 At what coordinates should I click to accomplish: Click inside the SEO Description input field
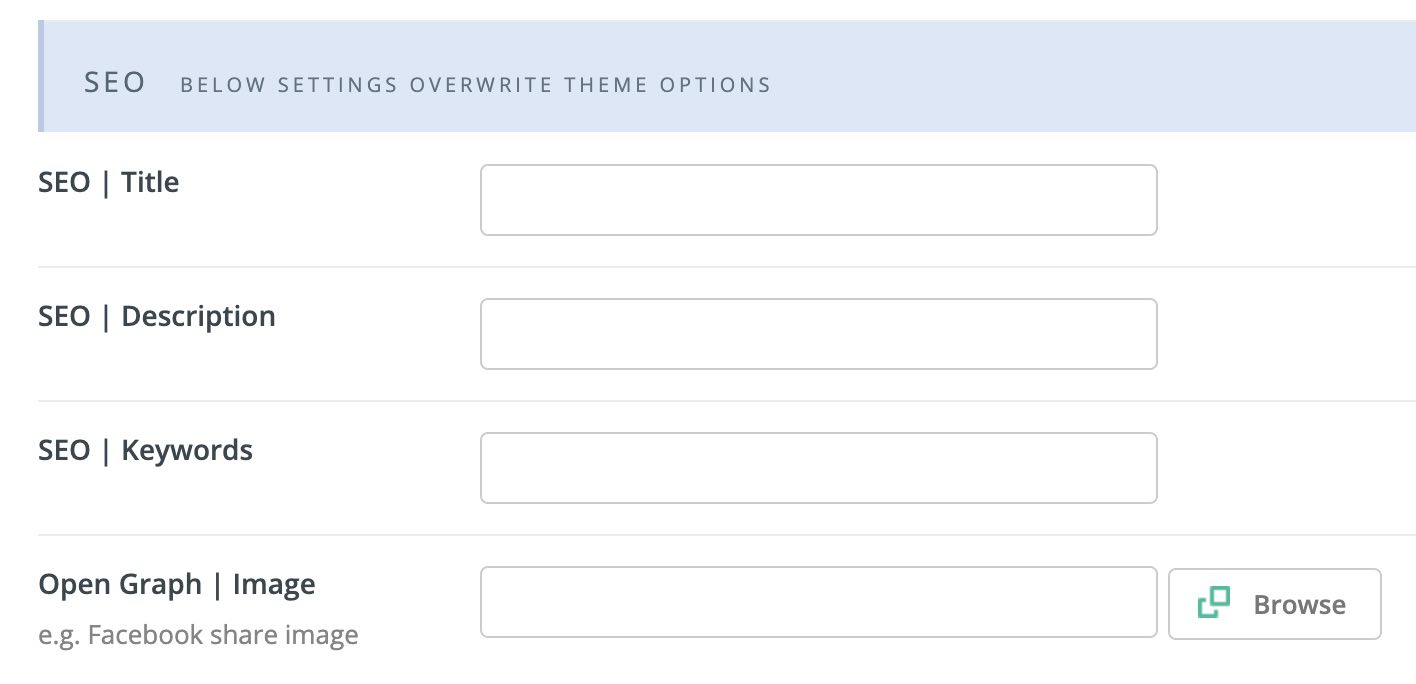tap(818, 334)
